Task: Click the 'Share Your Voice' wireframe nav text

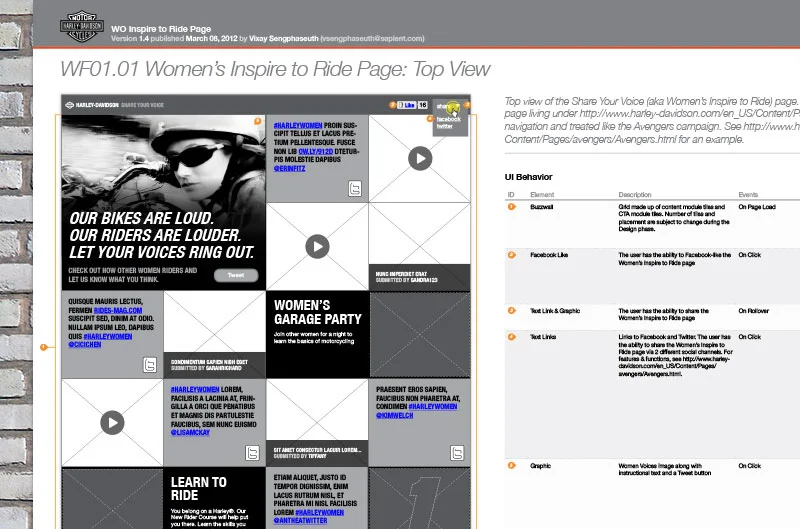Action: tap(142, 105)
